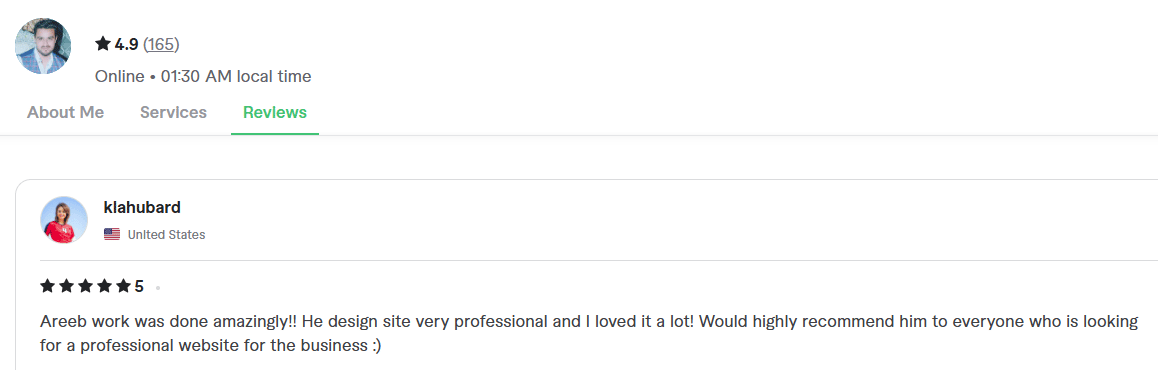Screen dimensions: 1158x370
Task: Click klahubard's reviewer avatar
Action: pos(64,220)
